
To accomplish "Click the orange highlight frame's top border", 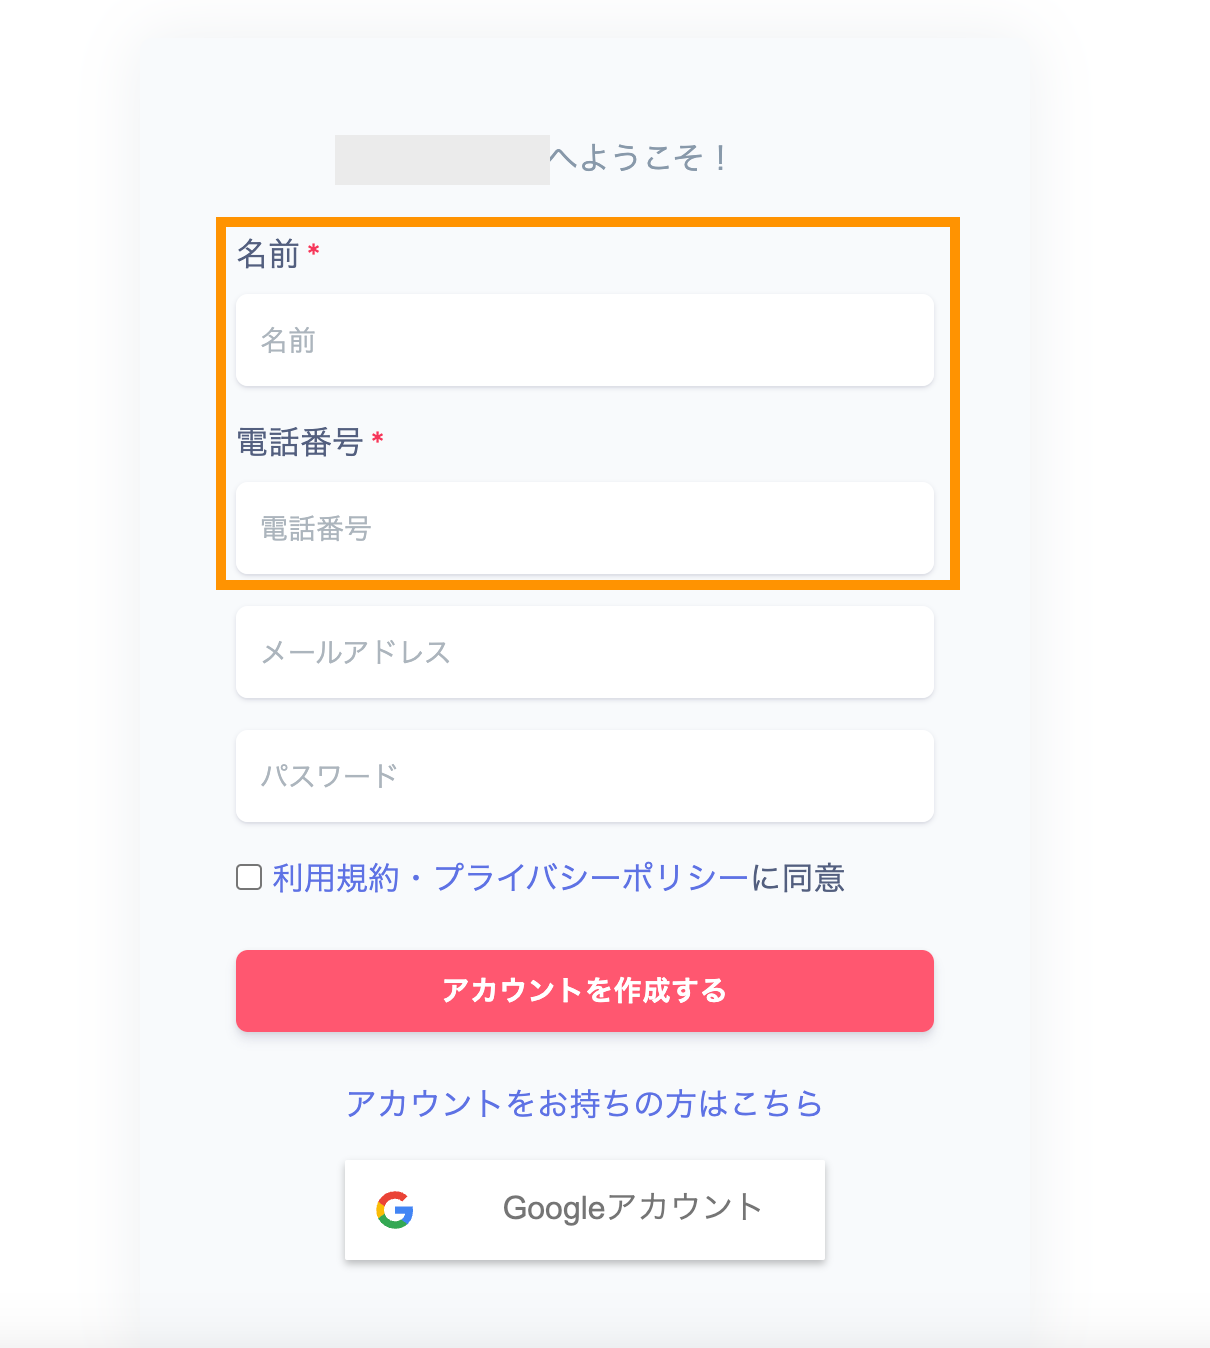I will tap(588, 222).
